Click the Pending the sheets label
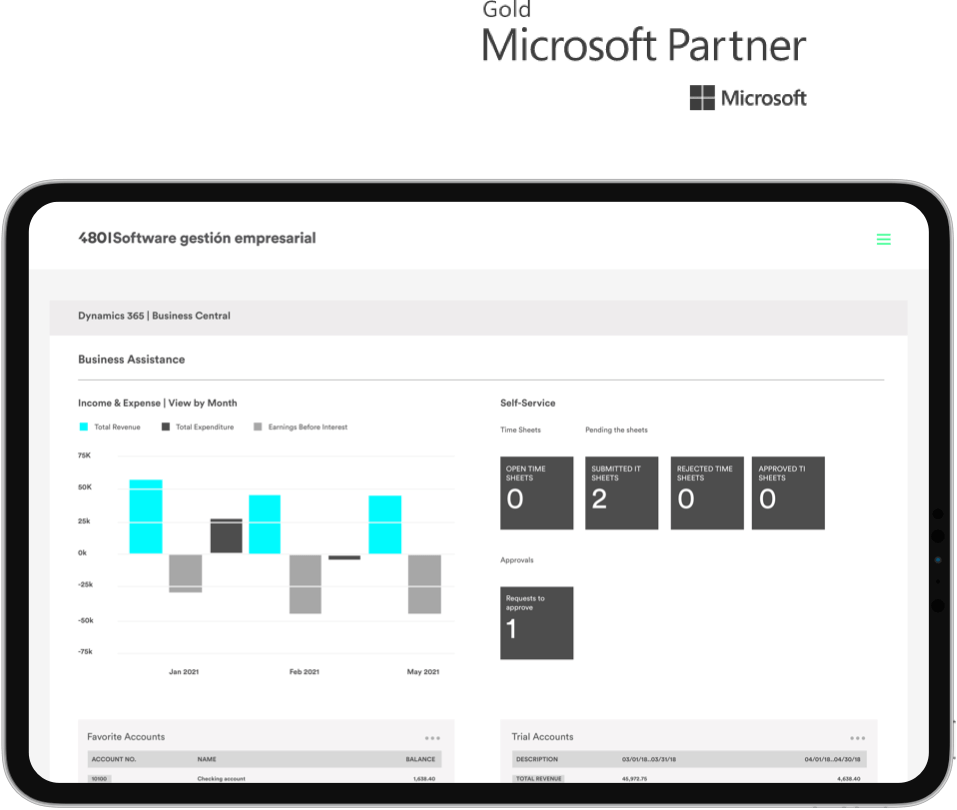 pos(616,430)
